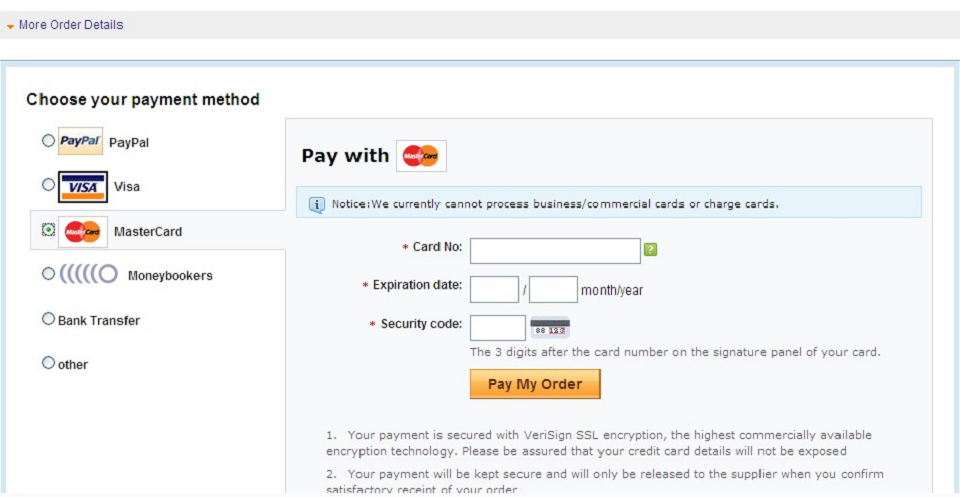Screen dimensions: 960x497
Task: Select the Moneybookers radio button
Action: click(48, 274)
